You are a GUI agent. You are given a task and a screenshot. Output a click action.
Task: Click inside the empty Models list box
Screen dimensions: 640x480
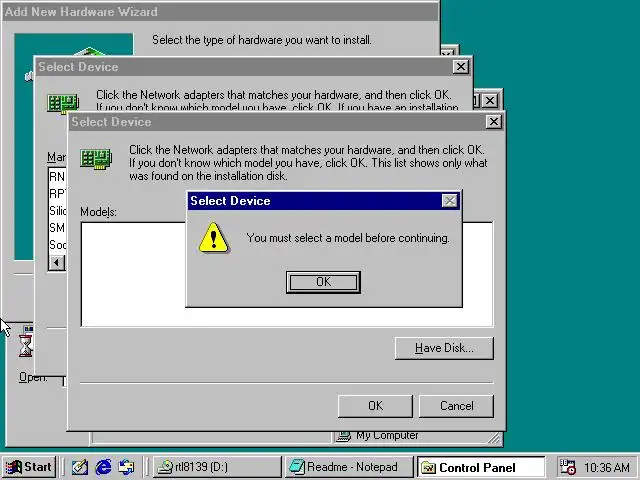133,274
